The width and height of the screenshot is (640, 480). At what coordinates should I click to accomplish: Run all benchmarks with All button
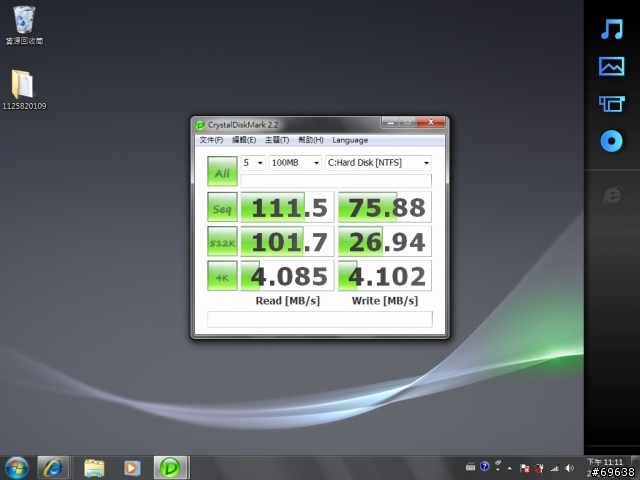(222, 171)
